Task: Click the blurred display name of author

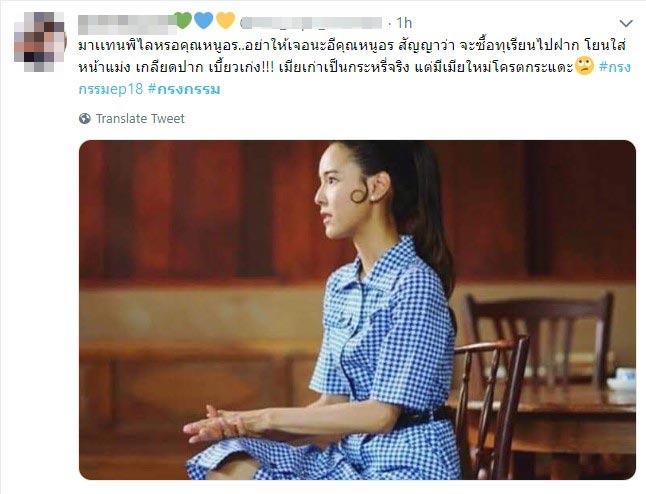Action: [x=126, y=23]
